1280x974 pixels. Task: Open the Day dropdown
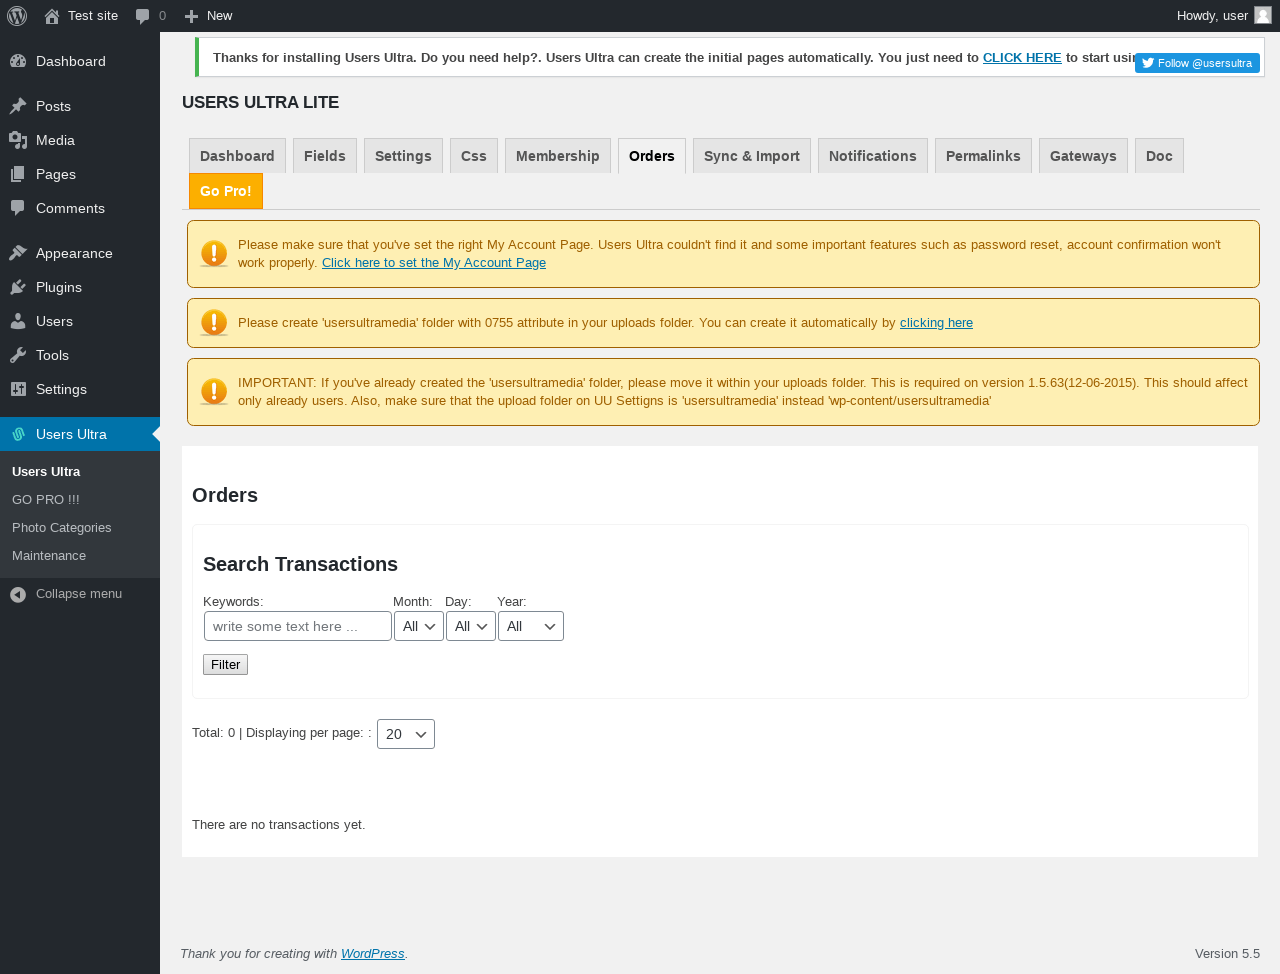pos(471,626)
